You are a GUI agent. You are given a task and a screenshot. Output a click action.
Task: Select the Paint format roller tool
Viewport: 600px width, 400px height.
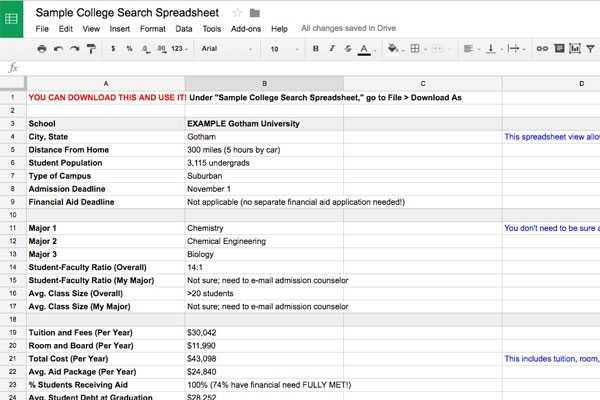click(92, 48)
